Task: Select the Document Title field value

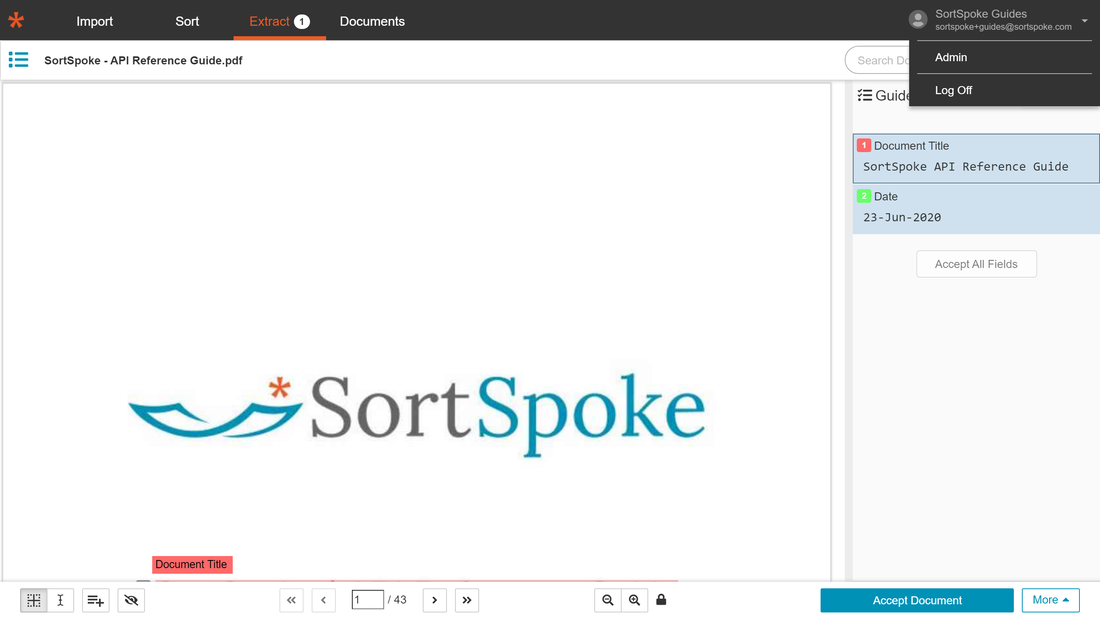Action: pyautogui.click(x=965, y=167)
